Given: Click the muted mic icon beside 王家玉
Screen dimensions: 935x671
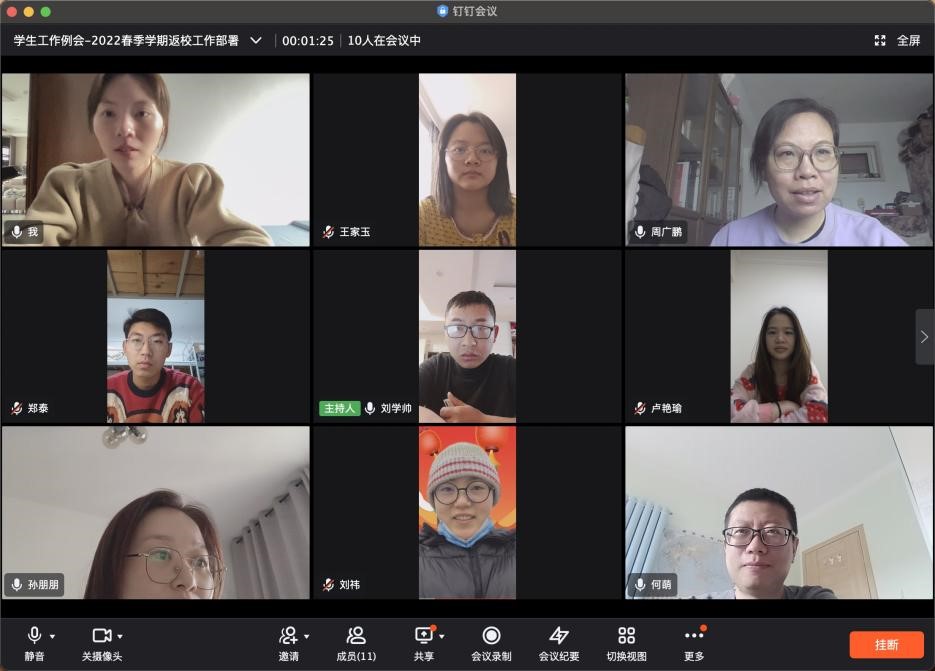Looking at the screenshot, I should tap(328, 232).
